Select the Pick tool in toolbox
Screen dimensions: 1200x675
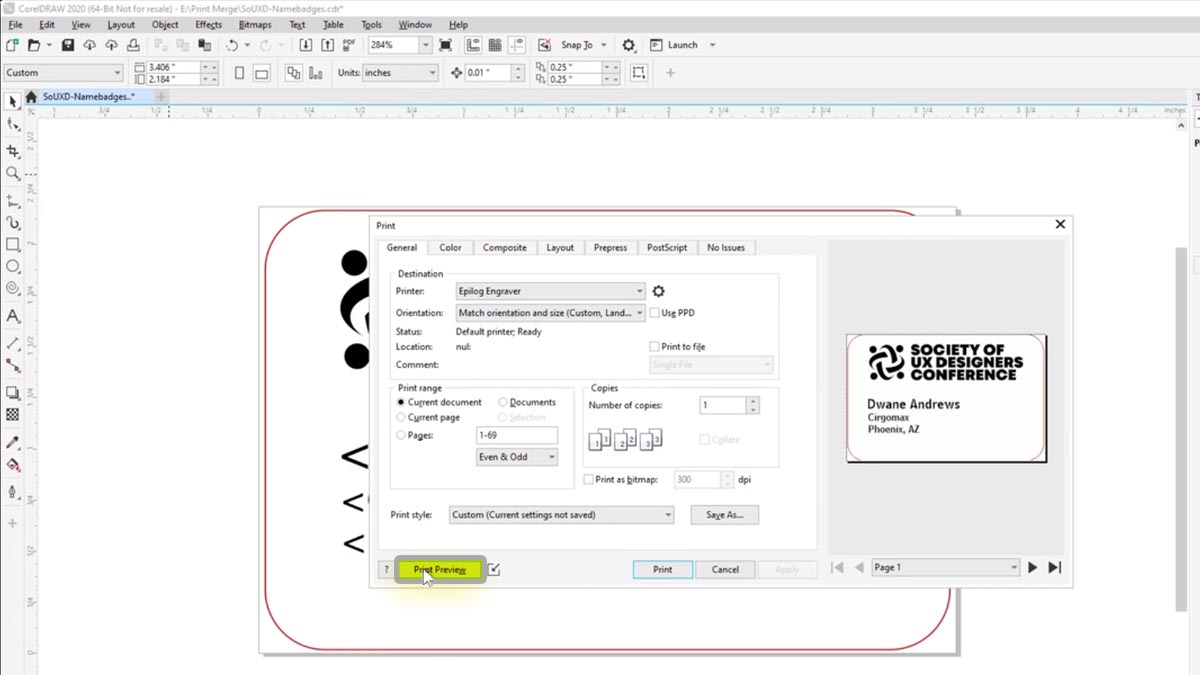13,102
